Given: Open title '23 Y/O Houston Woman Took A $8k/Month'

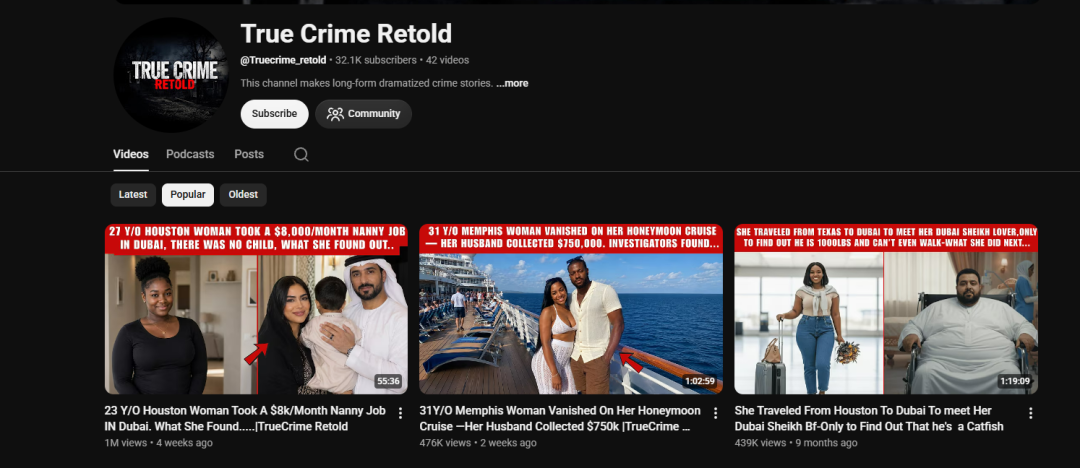Looking at the screenshot, I should coord(245,418).
